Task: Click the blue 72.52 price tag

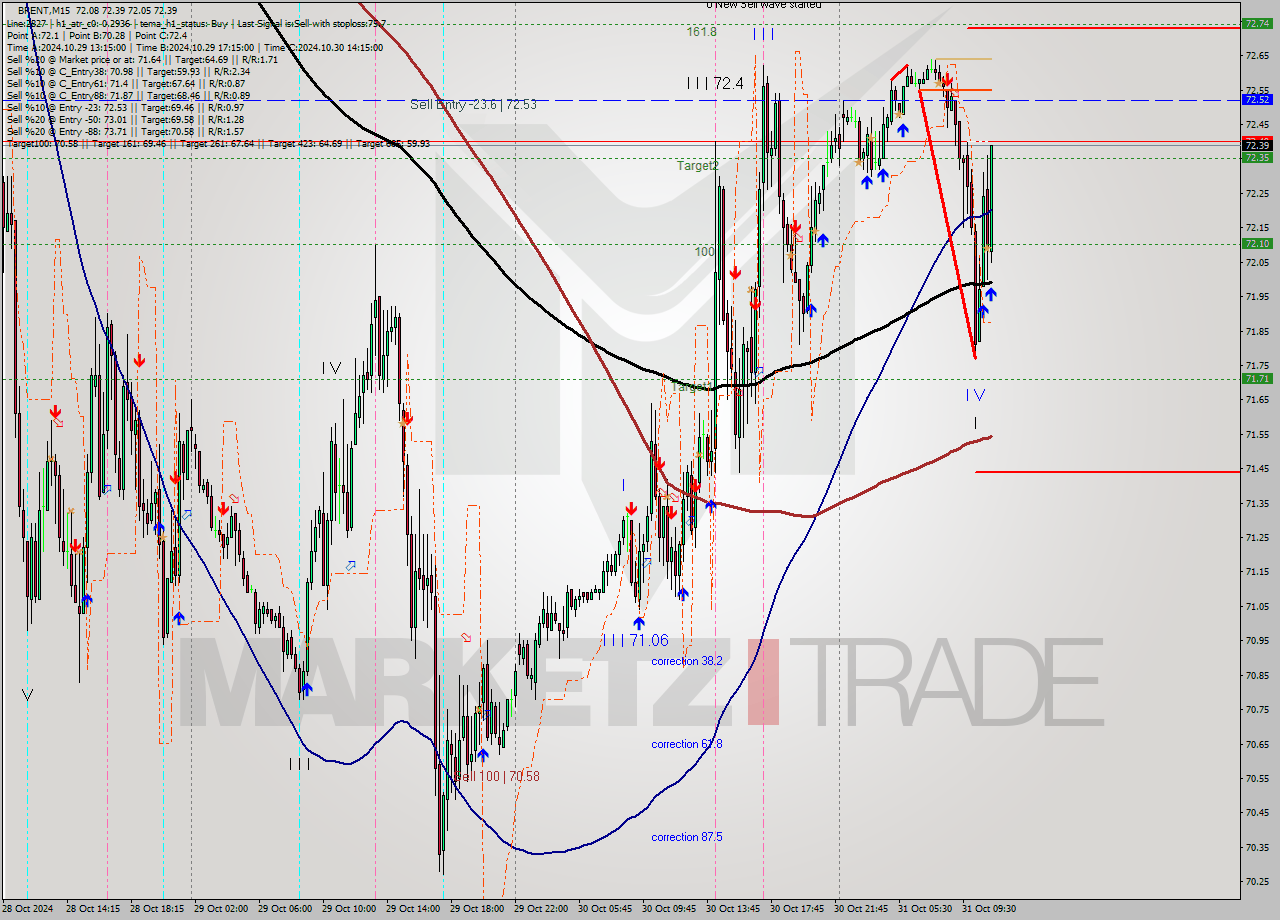Action: tap(1256, 99)
